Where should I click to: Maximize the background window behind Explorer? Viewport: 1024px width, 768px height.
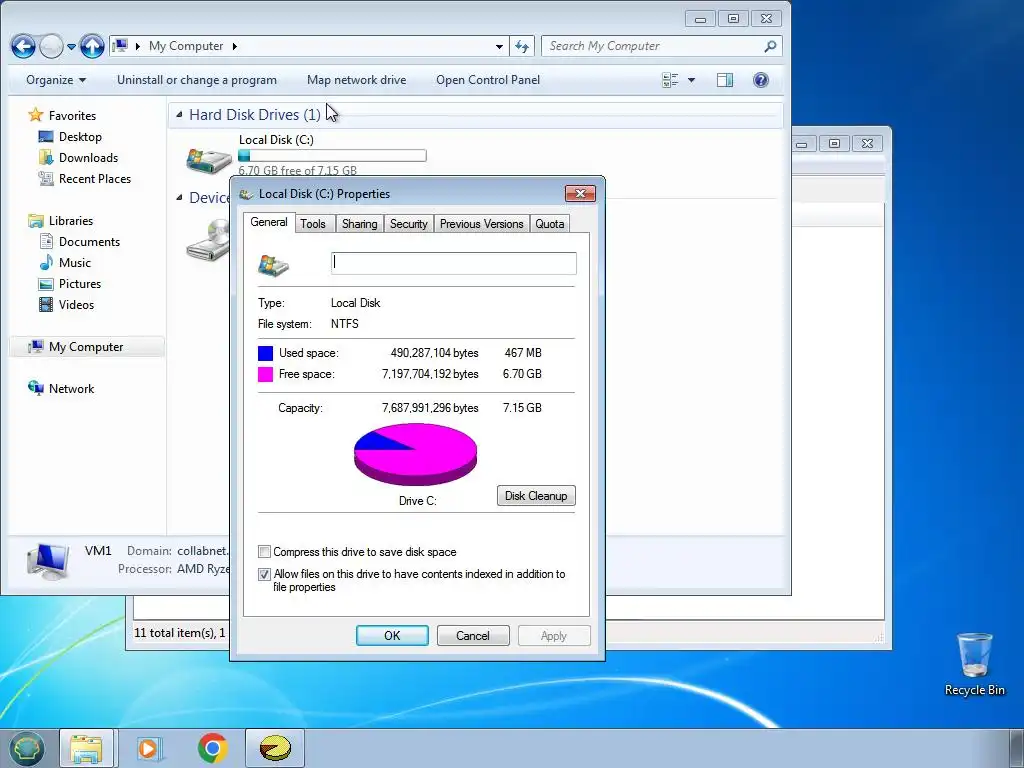(x=835, y=143)
